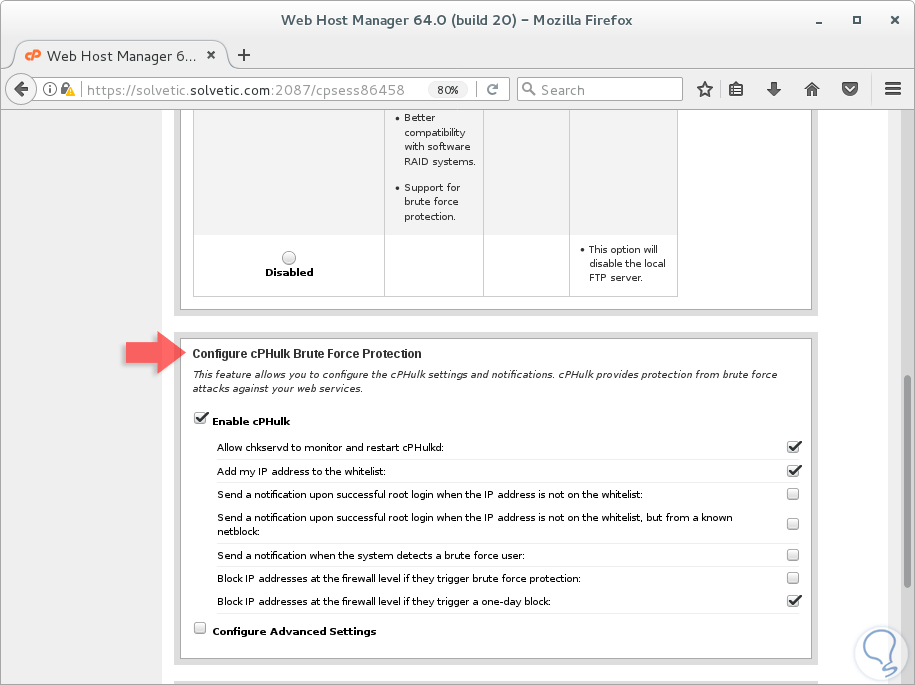Reload the page with the refresh icon

point(493,89)
